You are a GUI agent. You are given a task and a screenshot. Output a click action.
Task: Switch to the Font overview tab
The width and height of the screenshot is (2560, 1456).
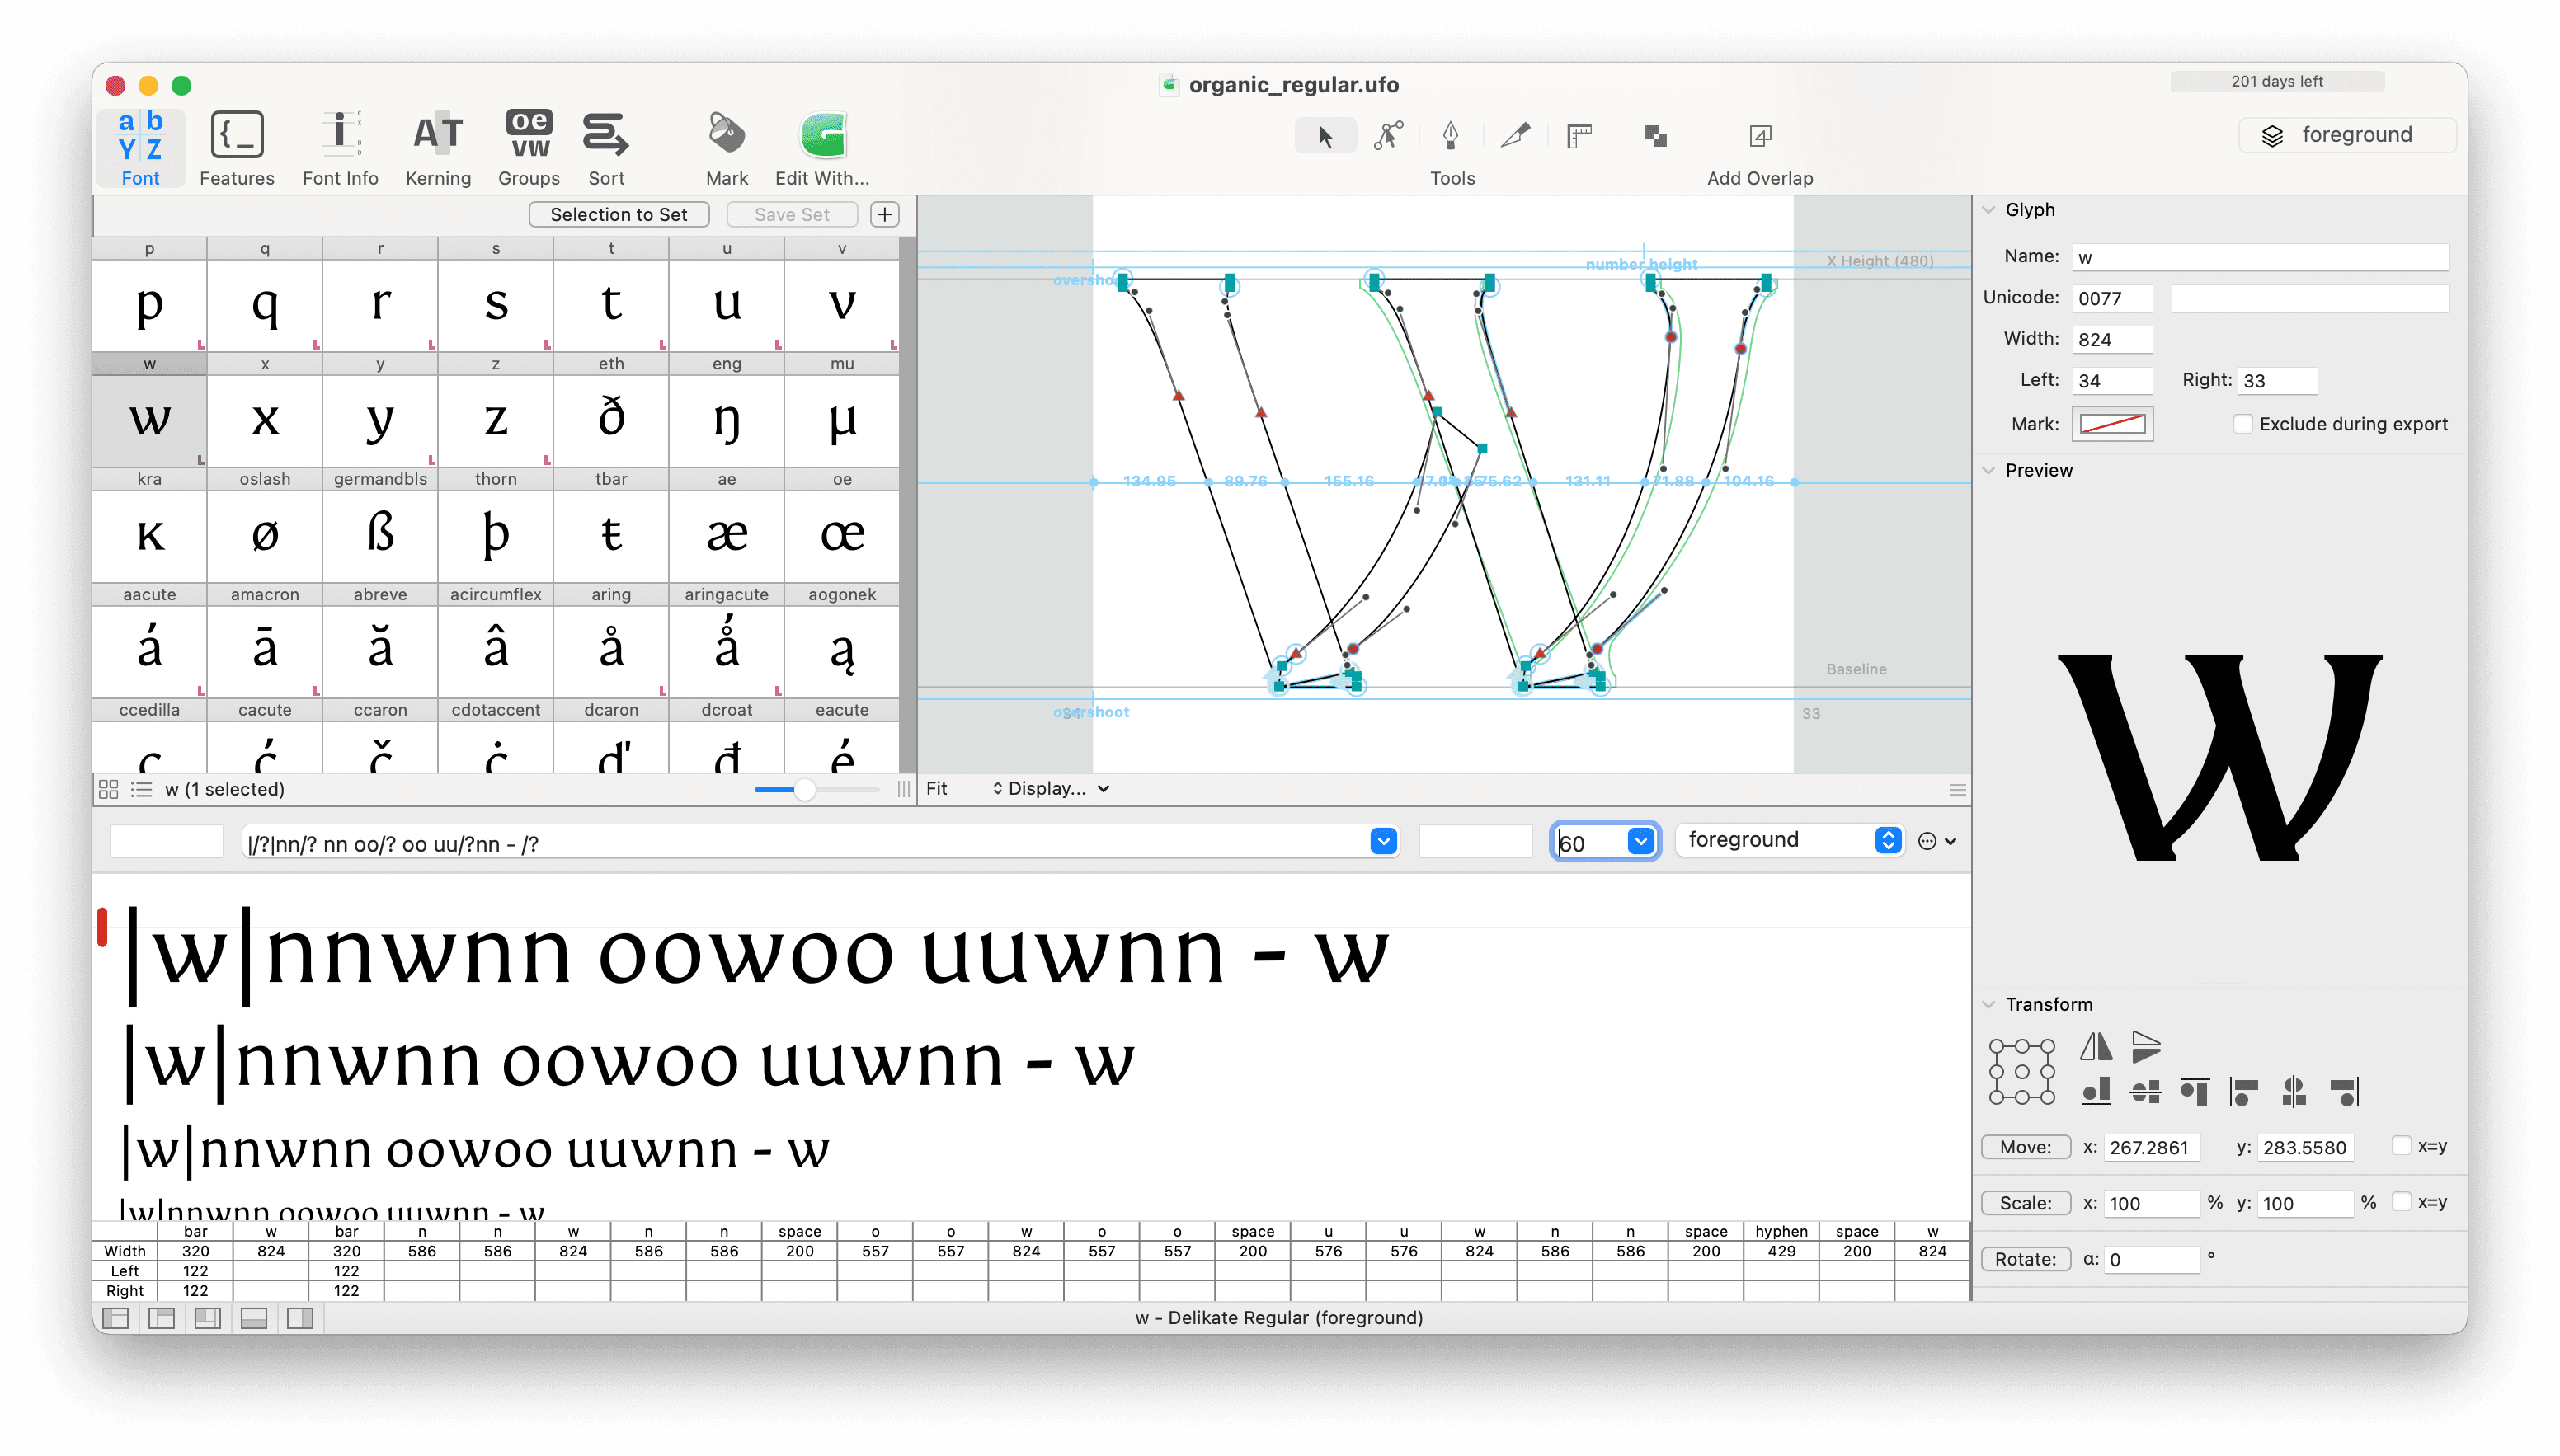click(x=140, y=148)
